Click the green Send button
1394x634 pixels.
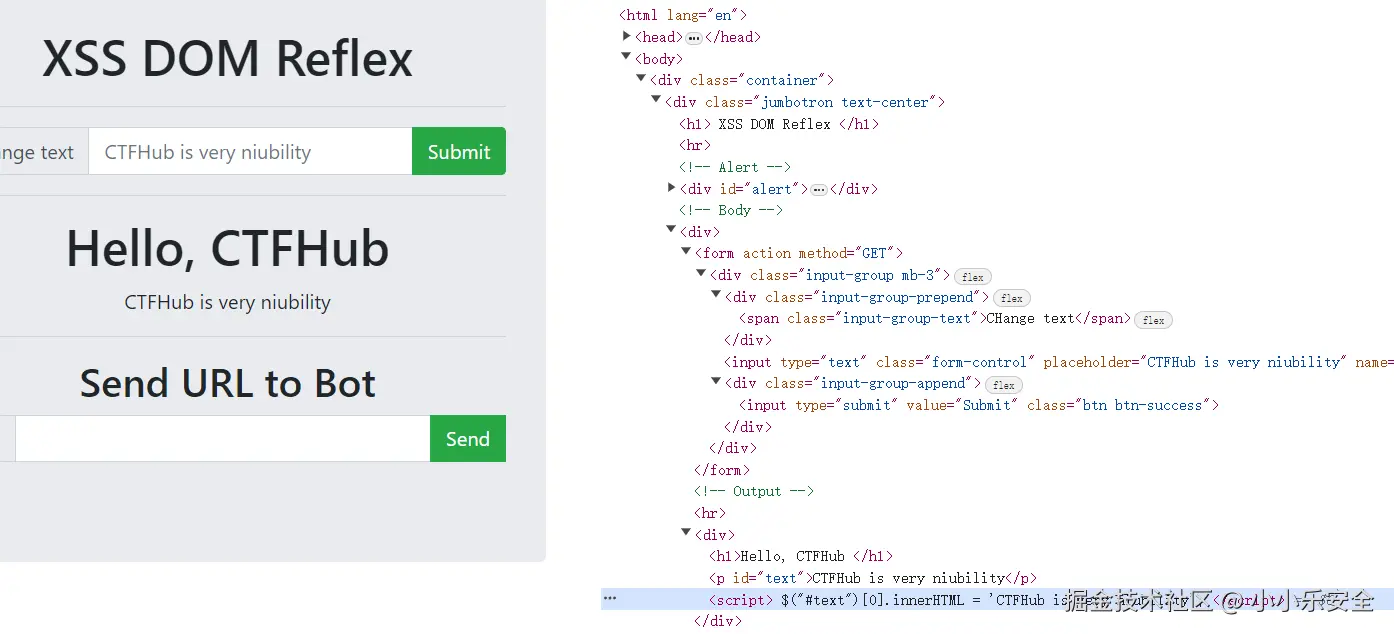click(468, 439)
